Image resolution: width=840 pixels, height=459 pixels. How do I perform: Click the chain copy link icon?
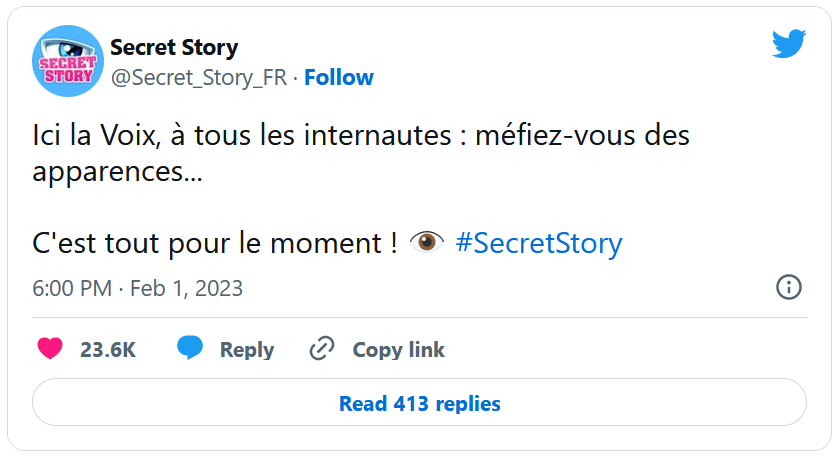pyautogui.click(x=322, y=349)
